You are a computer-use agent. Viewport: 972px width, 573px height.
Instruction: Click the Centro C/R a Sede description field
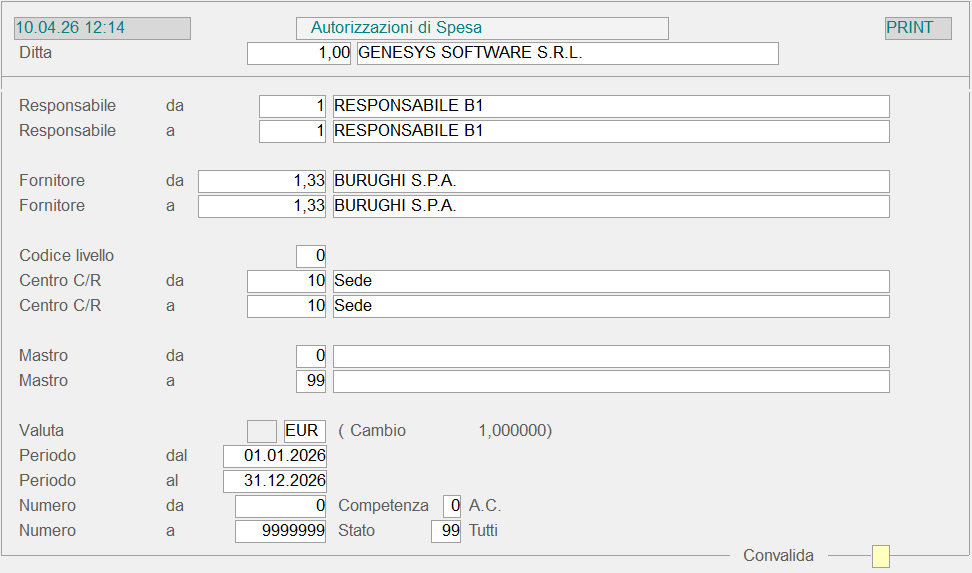tap(610, 306)
